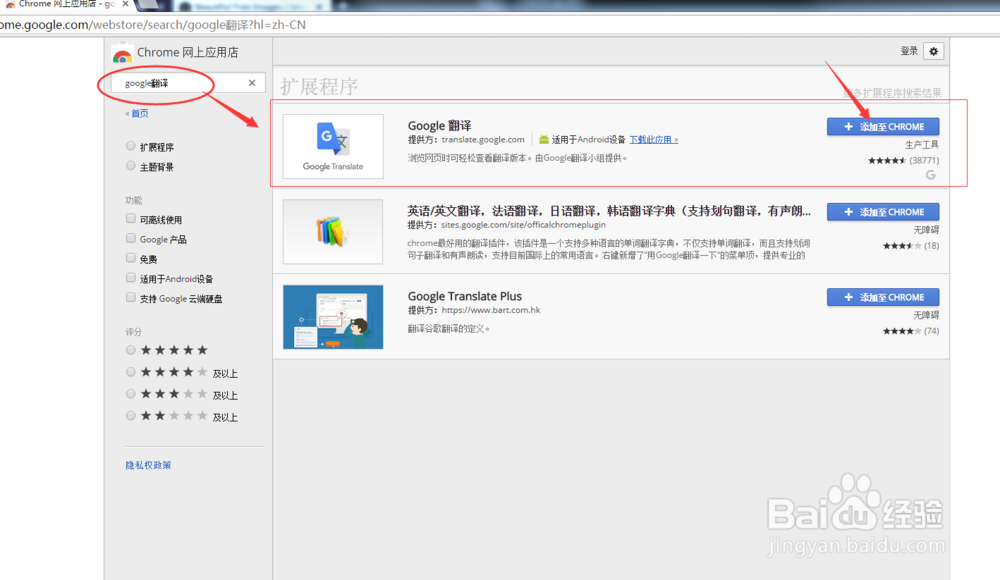
Task: Click the small Google G badge icon
Action: point(930,175)
